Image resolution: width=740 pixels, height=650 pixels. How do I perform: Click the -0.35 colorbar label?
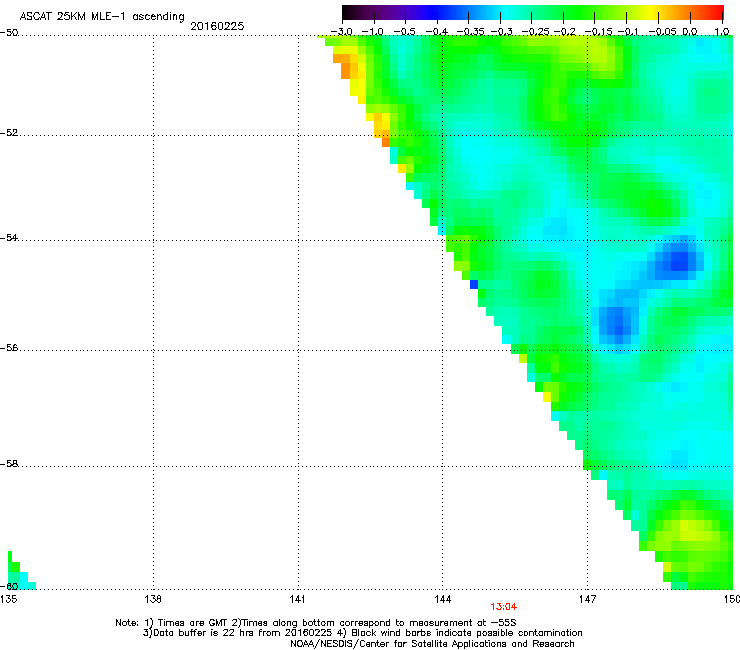[x=470, y=32]
